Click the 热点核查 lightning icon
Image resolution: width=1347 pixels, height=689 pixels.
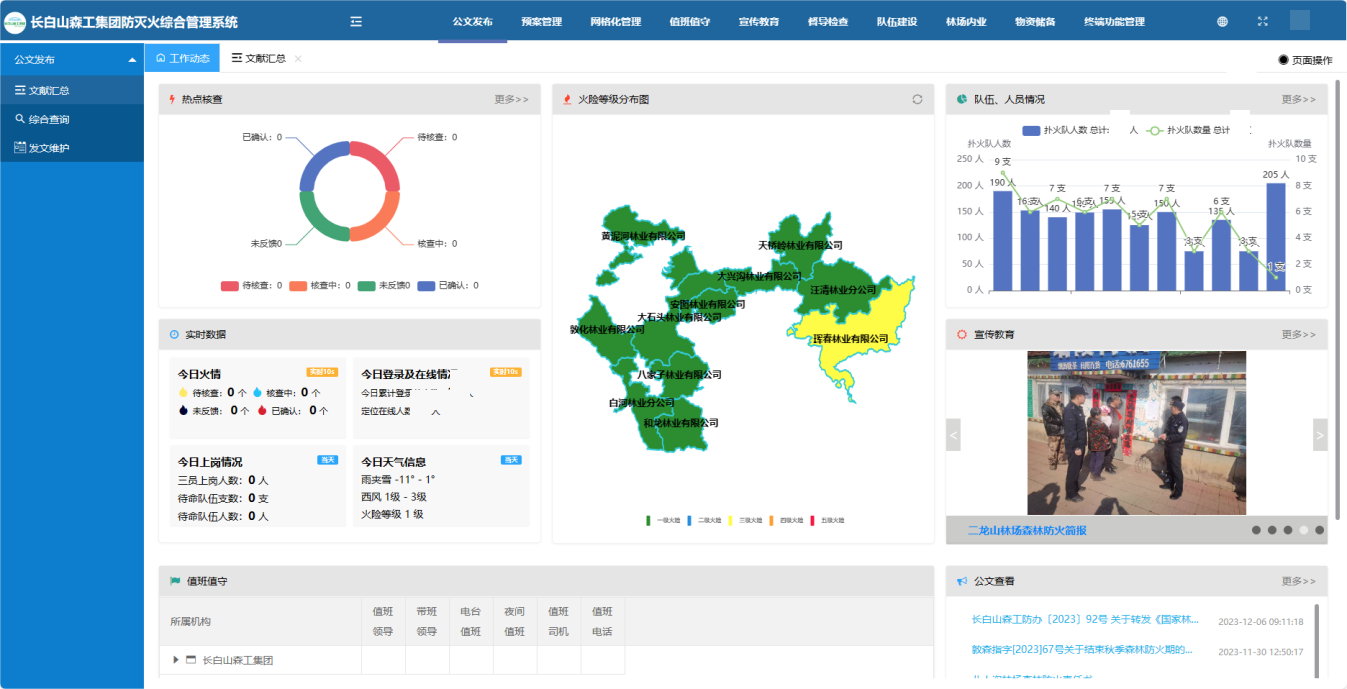pyautogui.click(x=172, y=99)
